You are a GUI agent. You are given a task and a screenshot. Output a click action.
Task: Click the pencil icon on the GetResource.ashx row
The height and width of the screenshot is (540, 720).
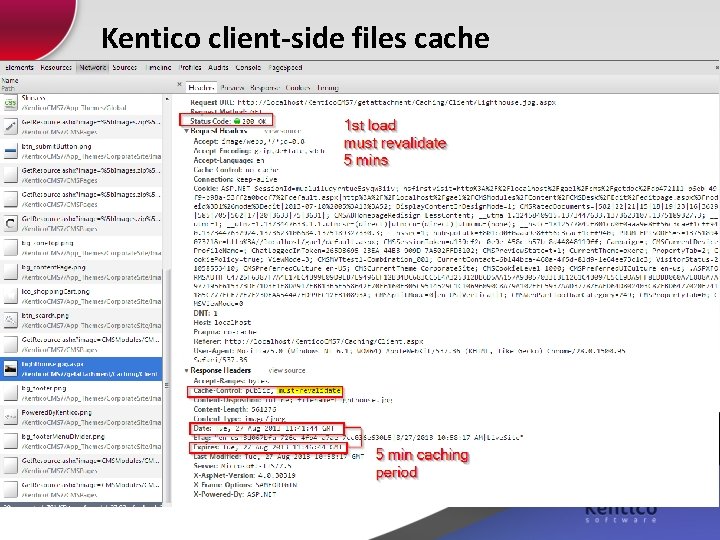click(x=10, y=127)
